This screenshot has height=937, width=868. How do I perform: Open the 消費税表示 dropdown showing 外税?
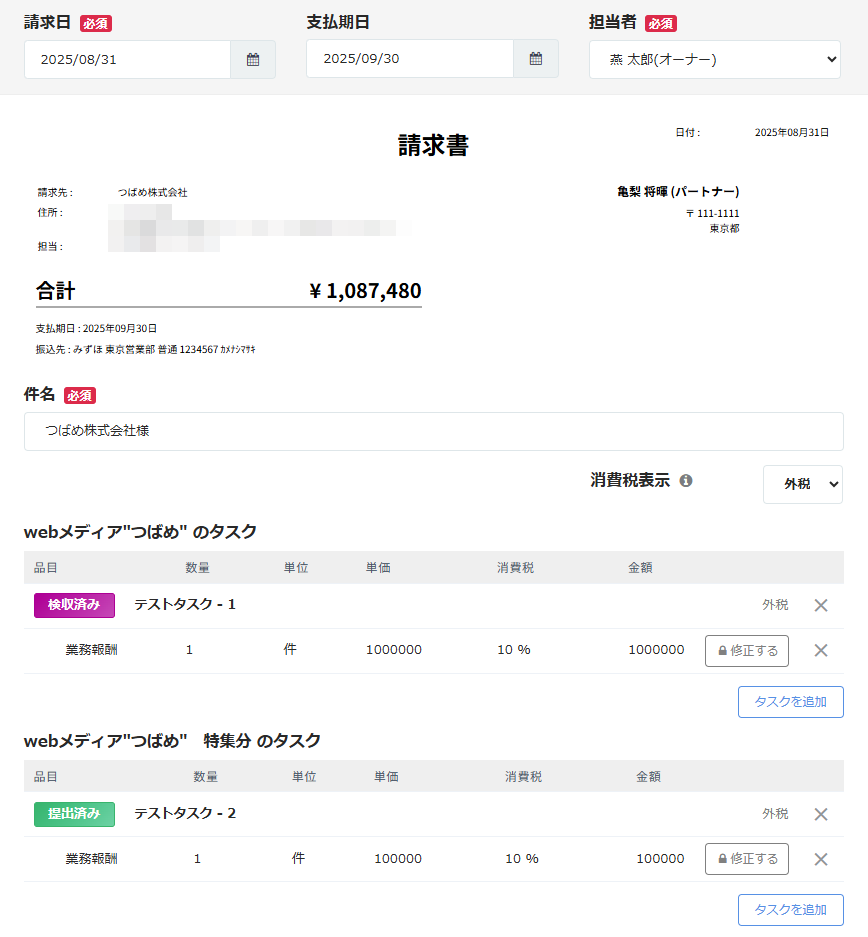click(x=803, y=484)
